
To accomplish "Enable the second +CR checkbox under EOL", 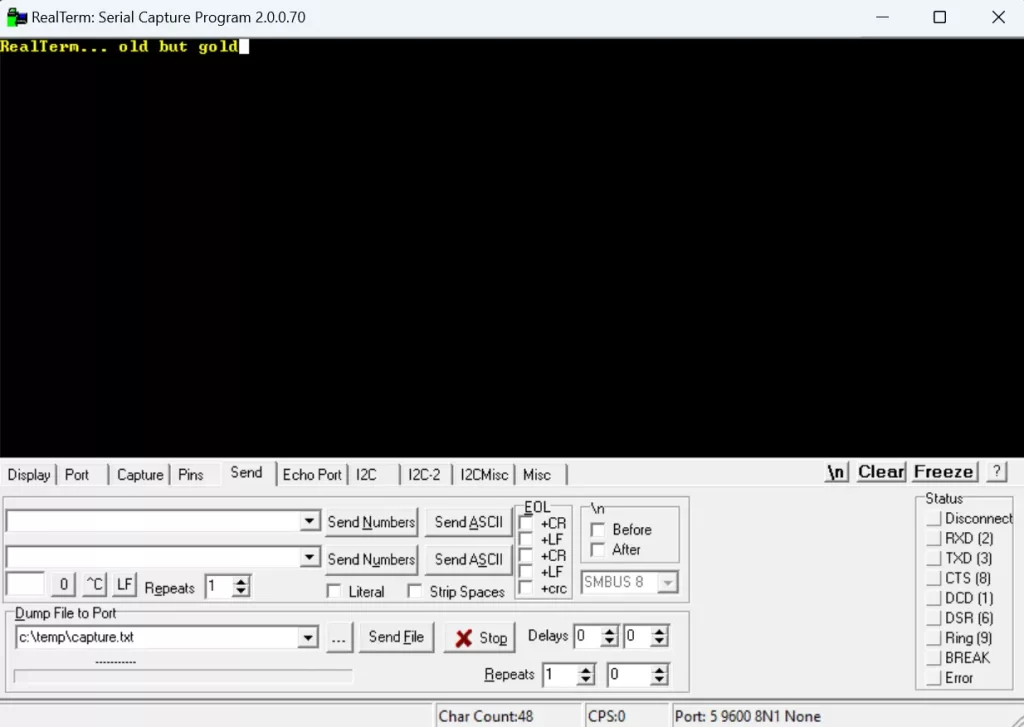I will click(x=526, y=556).
